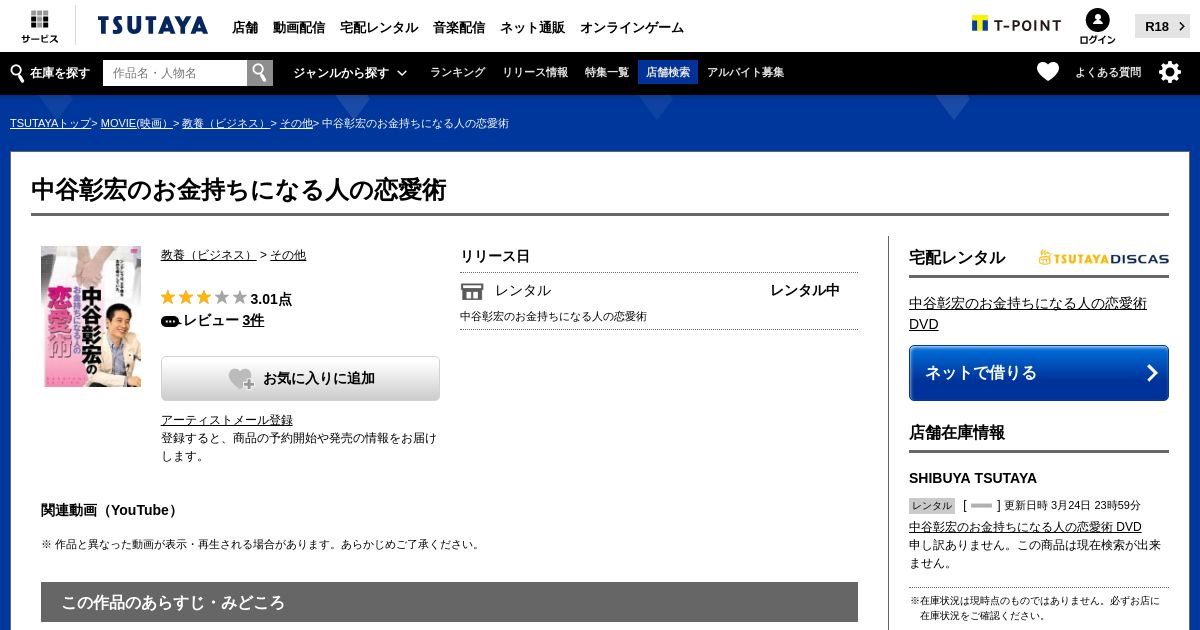1200x630 pixels.
Task: Click the review speech bubble icon
Action: coord(170,321)
